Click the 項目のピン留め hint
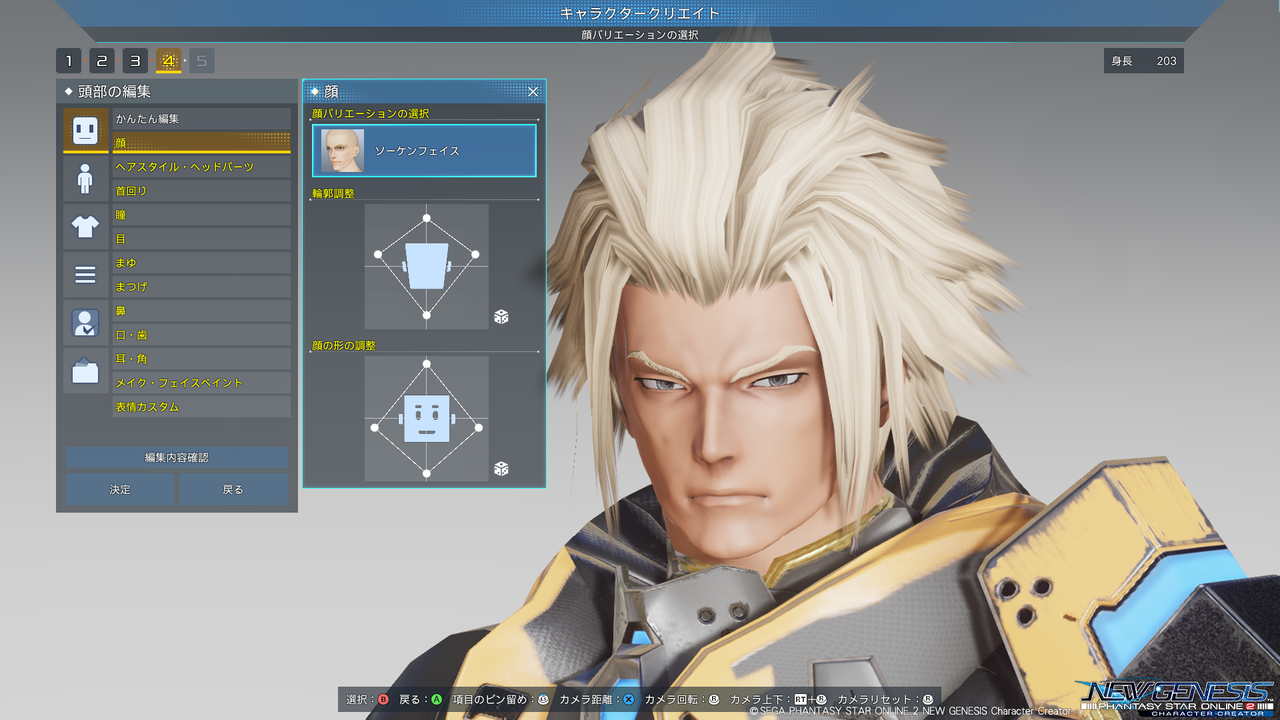The image size is (1280, 720). click(x=501, y=699)
